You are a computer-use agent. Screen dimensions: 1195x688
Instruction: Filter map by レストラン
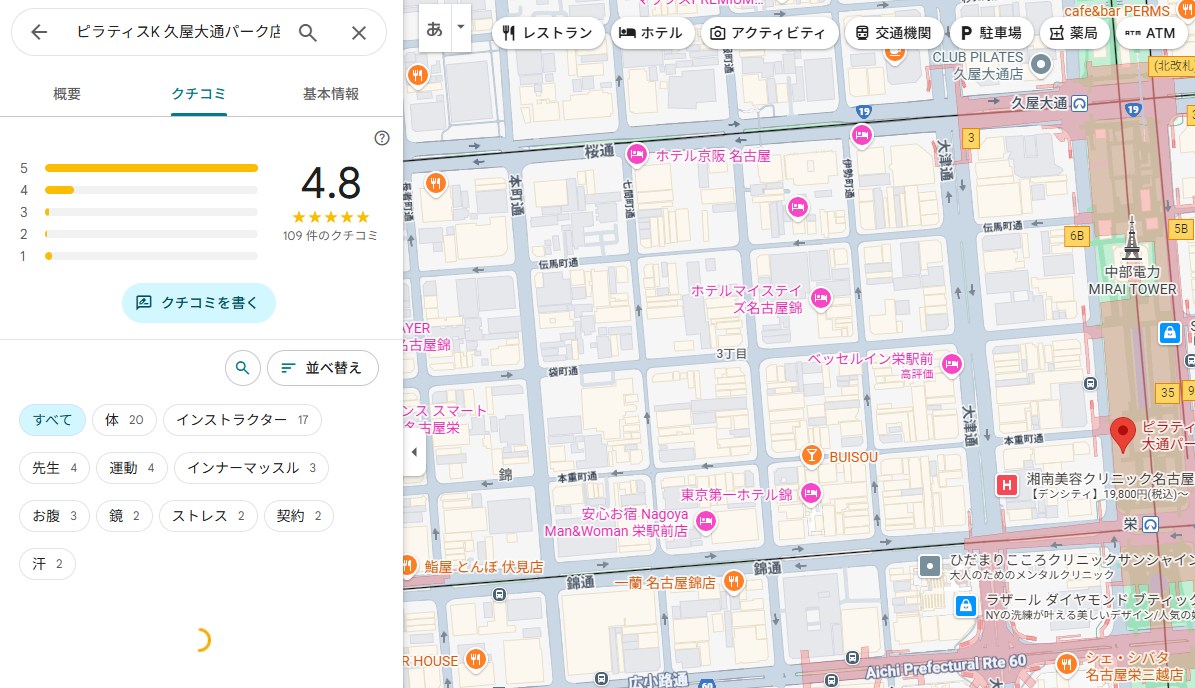click(548, 33)
